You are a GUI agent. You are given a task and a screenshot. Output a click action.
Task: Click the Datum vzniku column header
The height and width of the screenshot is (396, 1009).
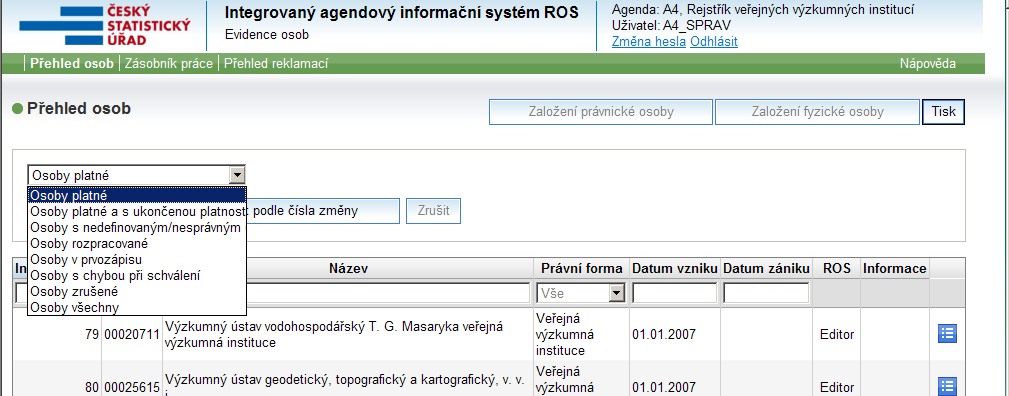674,269
